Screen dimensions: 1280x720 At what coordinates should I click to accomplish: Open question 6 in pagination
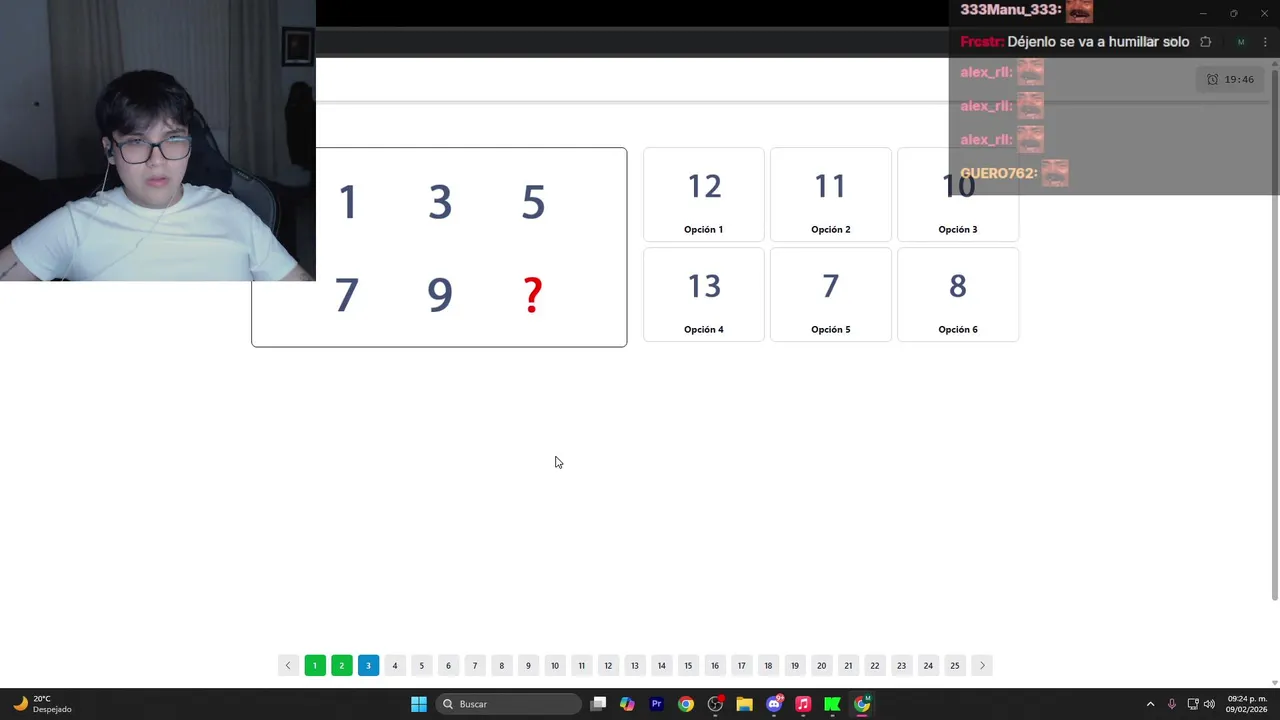(x=448, y=665)
